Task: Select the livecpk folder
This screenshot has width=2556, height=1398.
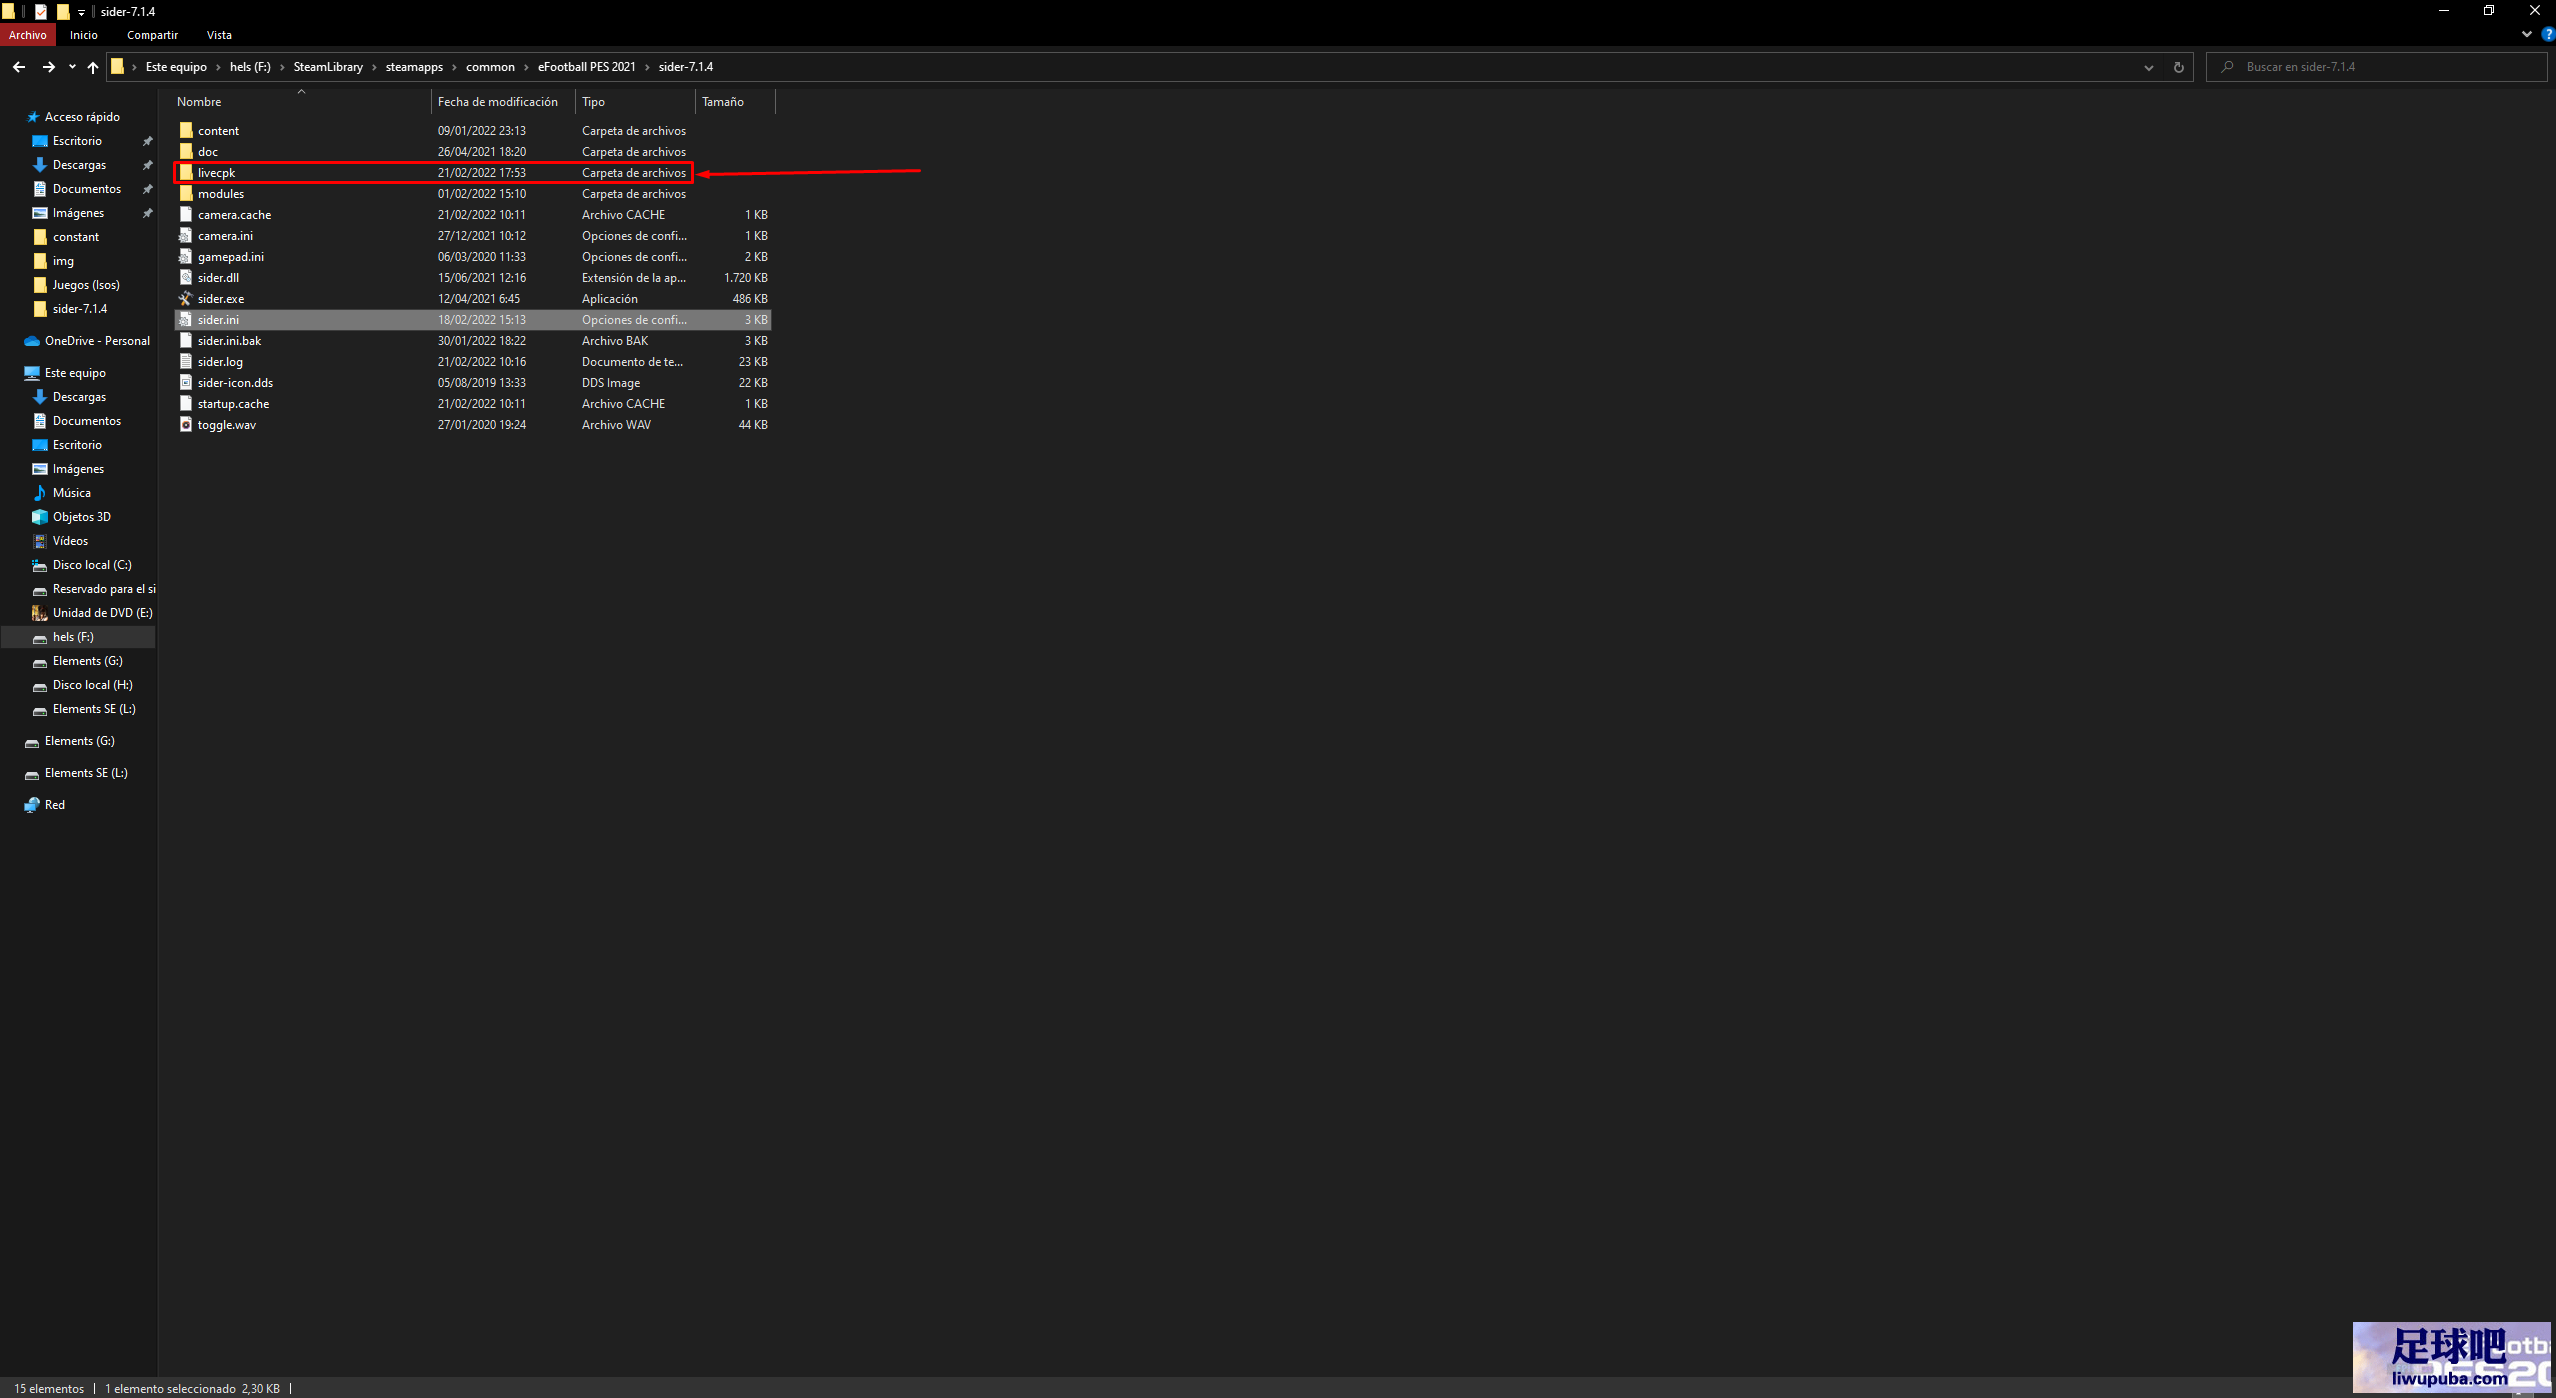Action: [x=433, y=173]
